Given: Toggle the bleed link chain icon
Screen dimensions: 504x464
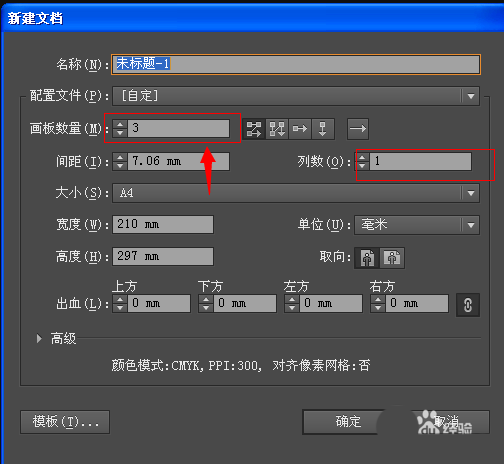Looking at the screenshot, I should point(468,305).
